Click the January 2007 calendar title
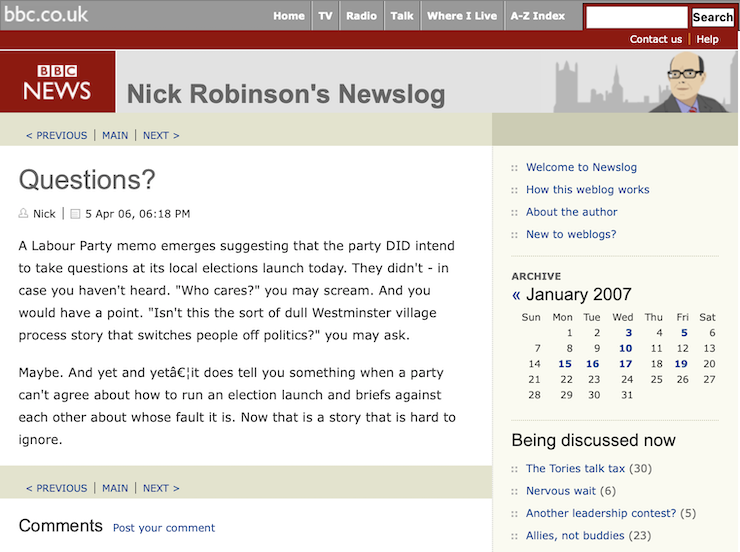This screenshot has width=740, height=552. pos(579,294)
